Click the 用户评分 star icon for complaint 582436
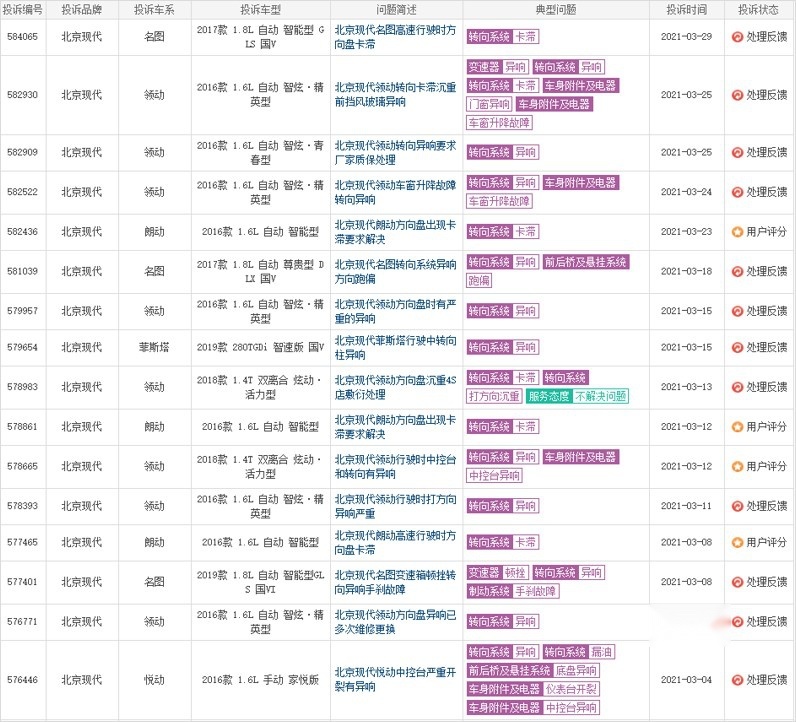This screenshot has width=796, height=722. click(737, 232)
